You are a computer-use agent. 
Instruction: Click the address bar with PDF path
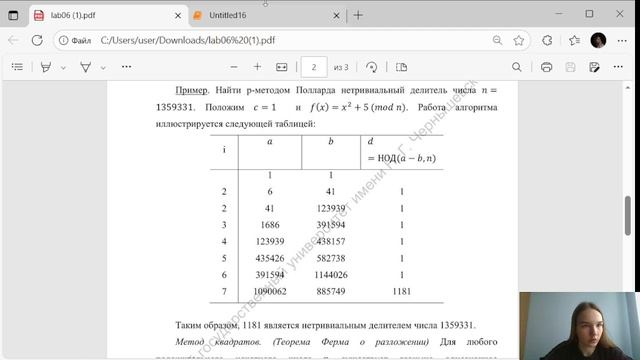tap(188, 40)
